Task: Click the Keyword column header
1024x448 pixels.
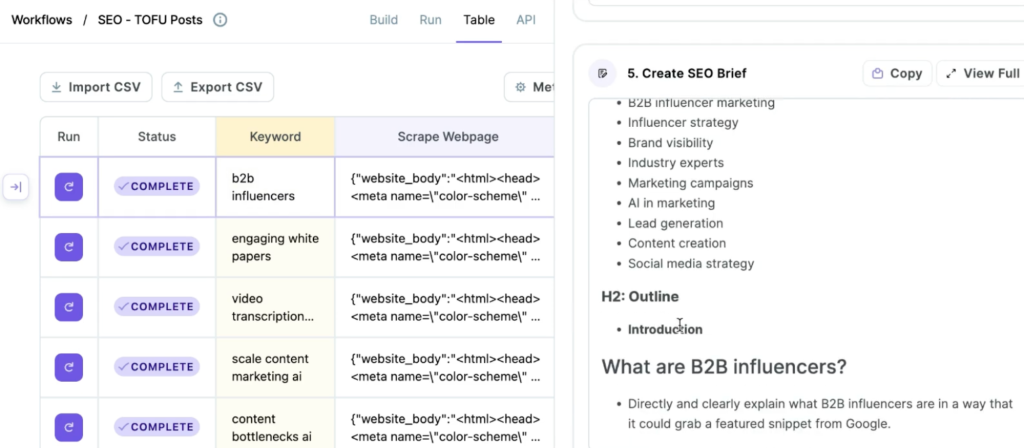Action: point(275,136)
